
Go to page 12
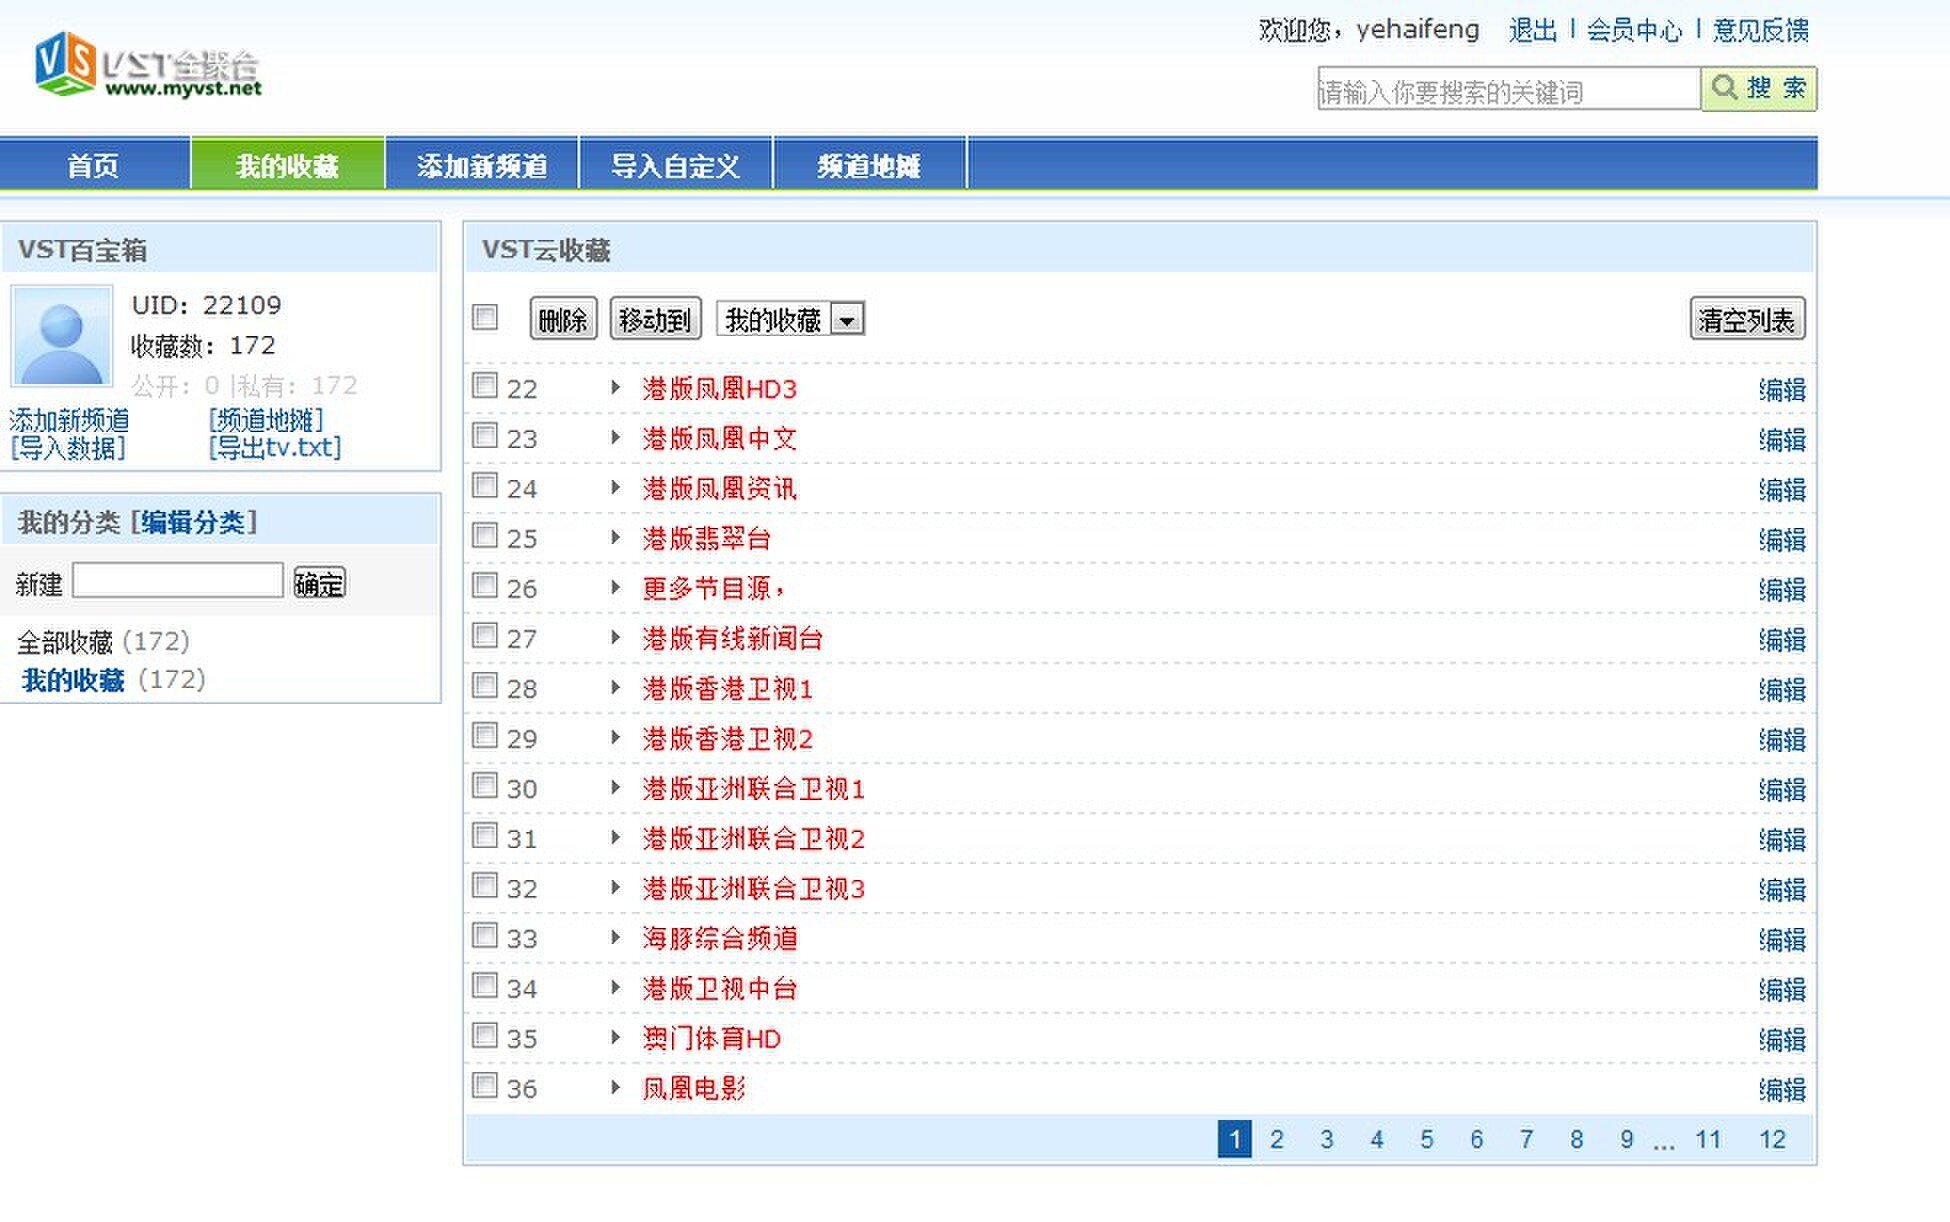pyautogui.click(x=1773, y=1139)
